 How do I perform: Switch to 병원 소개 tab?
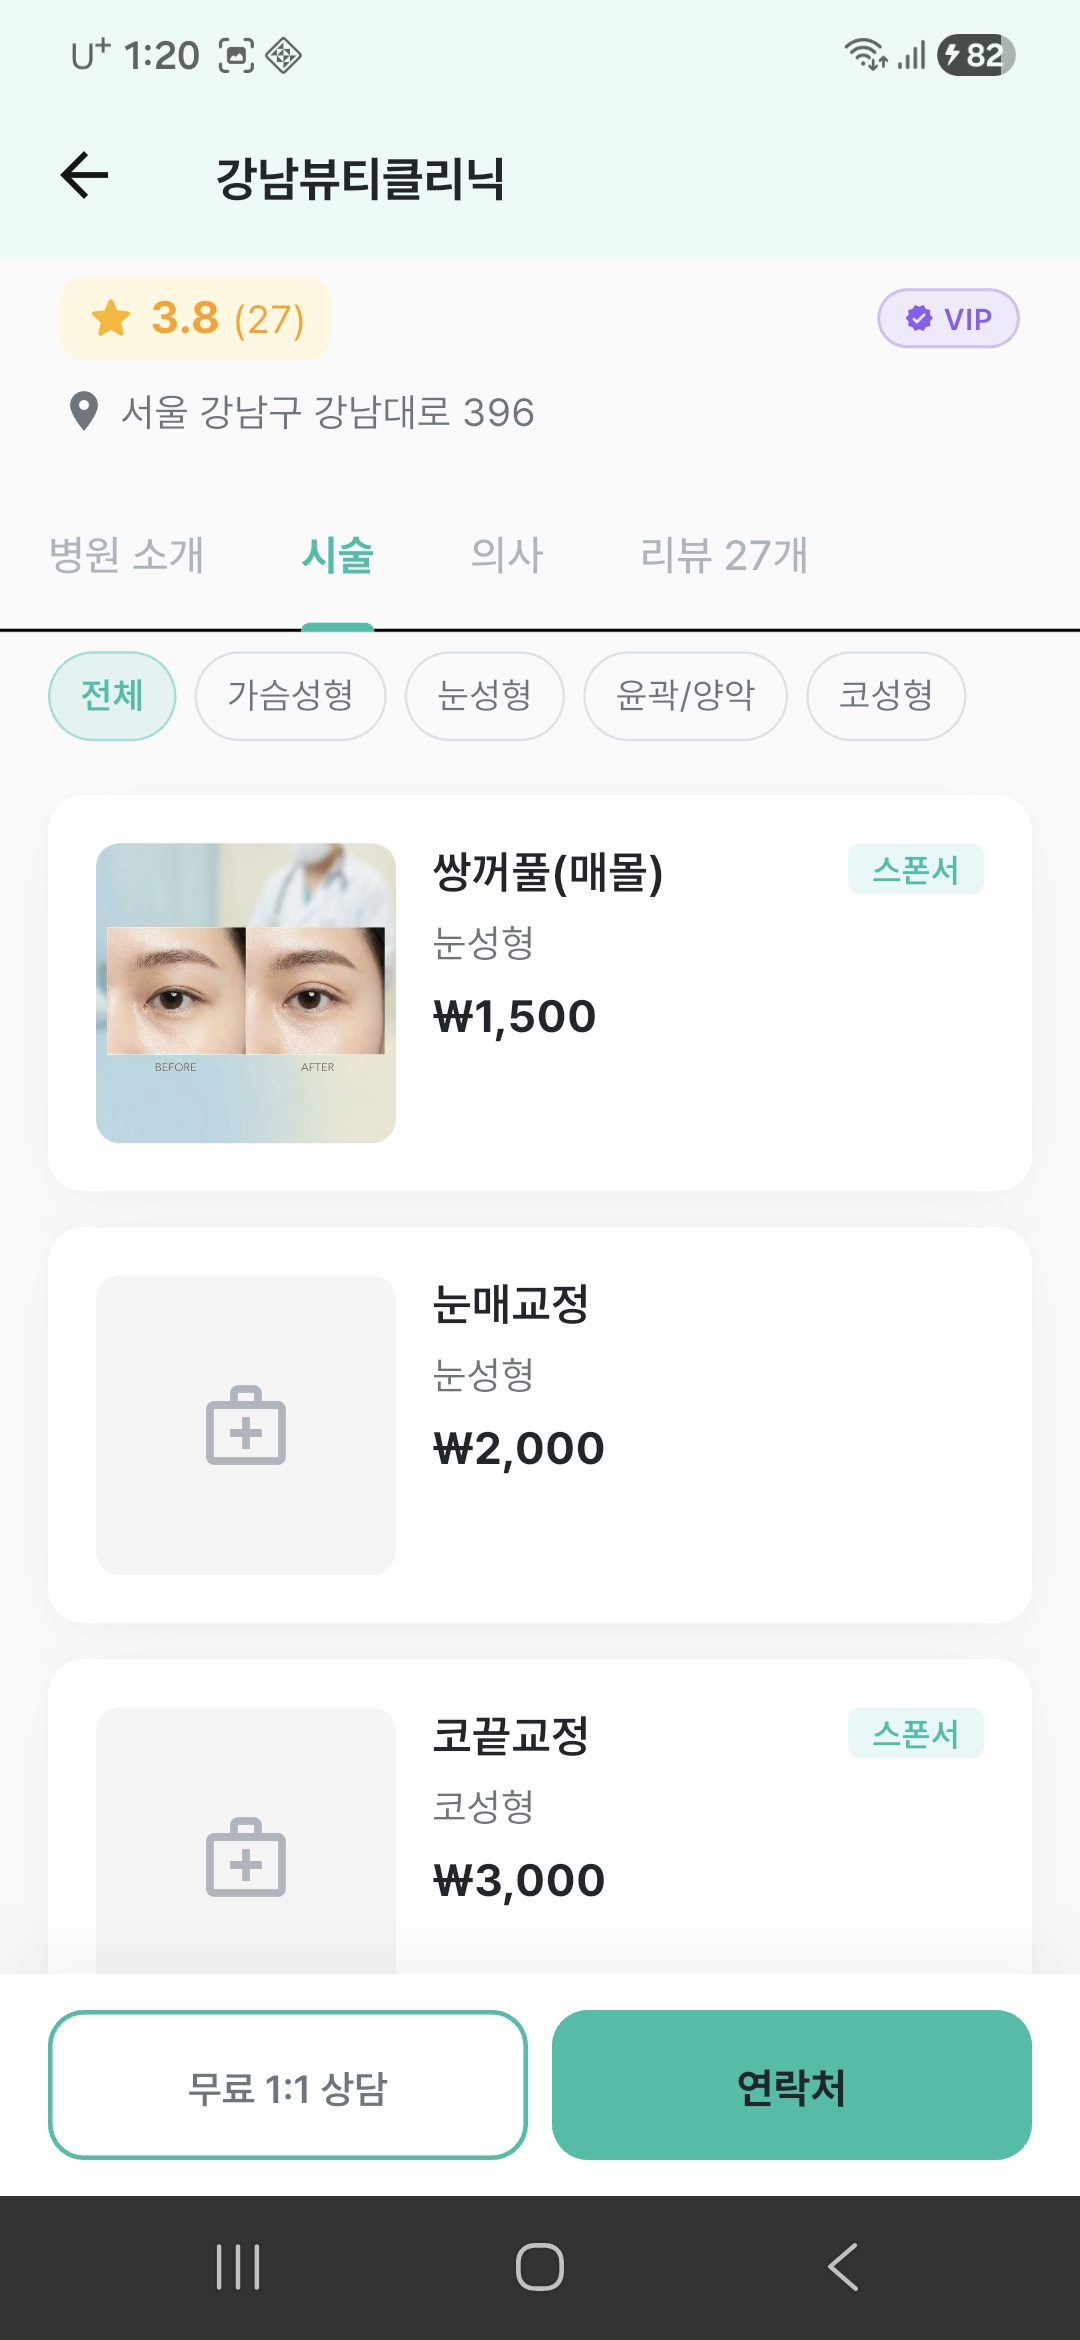[127, 556]
